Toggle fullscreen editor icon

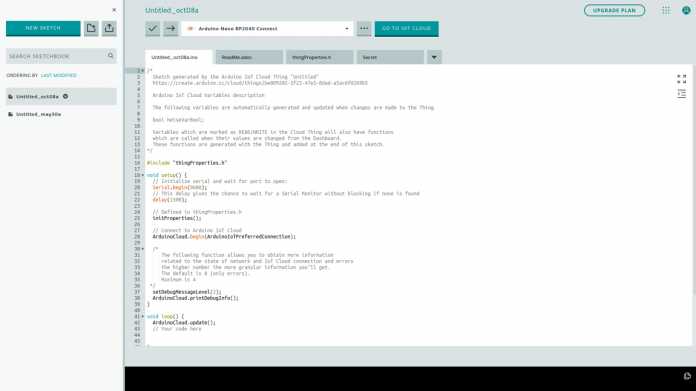(x=682, y=79)
